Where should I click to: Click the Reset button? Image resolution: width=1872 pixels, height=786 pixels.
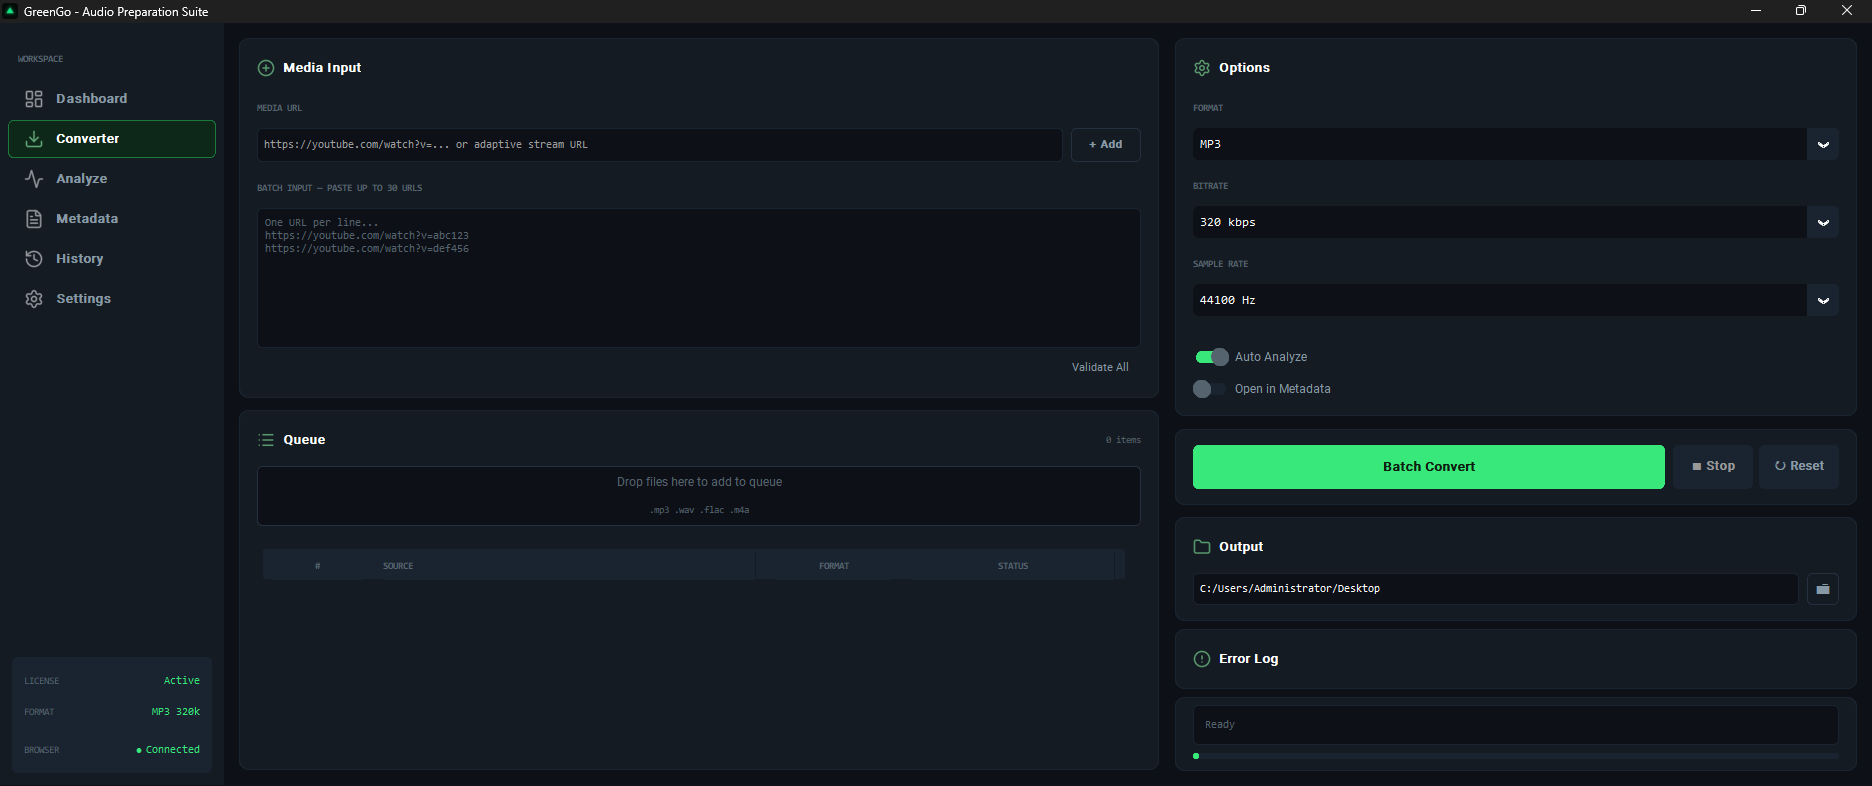point(1799,467)
